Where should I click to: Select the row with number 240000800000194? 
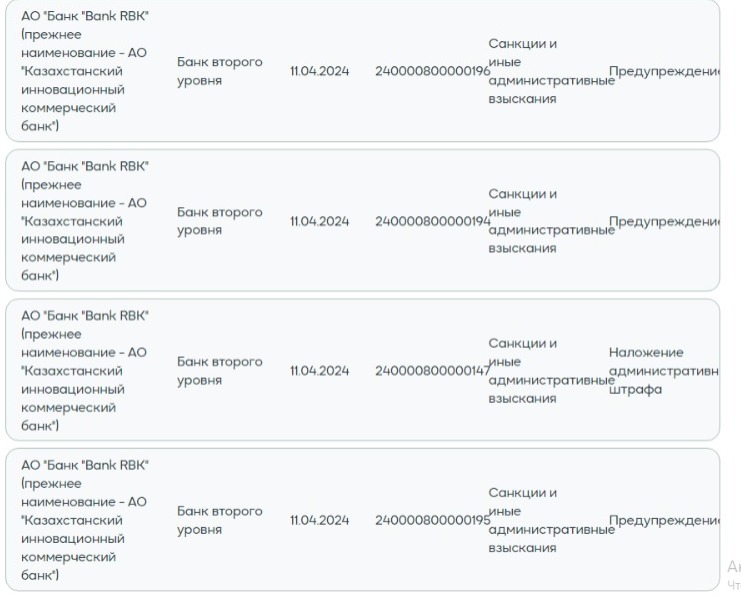362,220
